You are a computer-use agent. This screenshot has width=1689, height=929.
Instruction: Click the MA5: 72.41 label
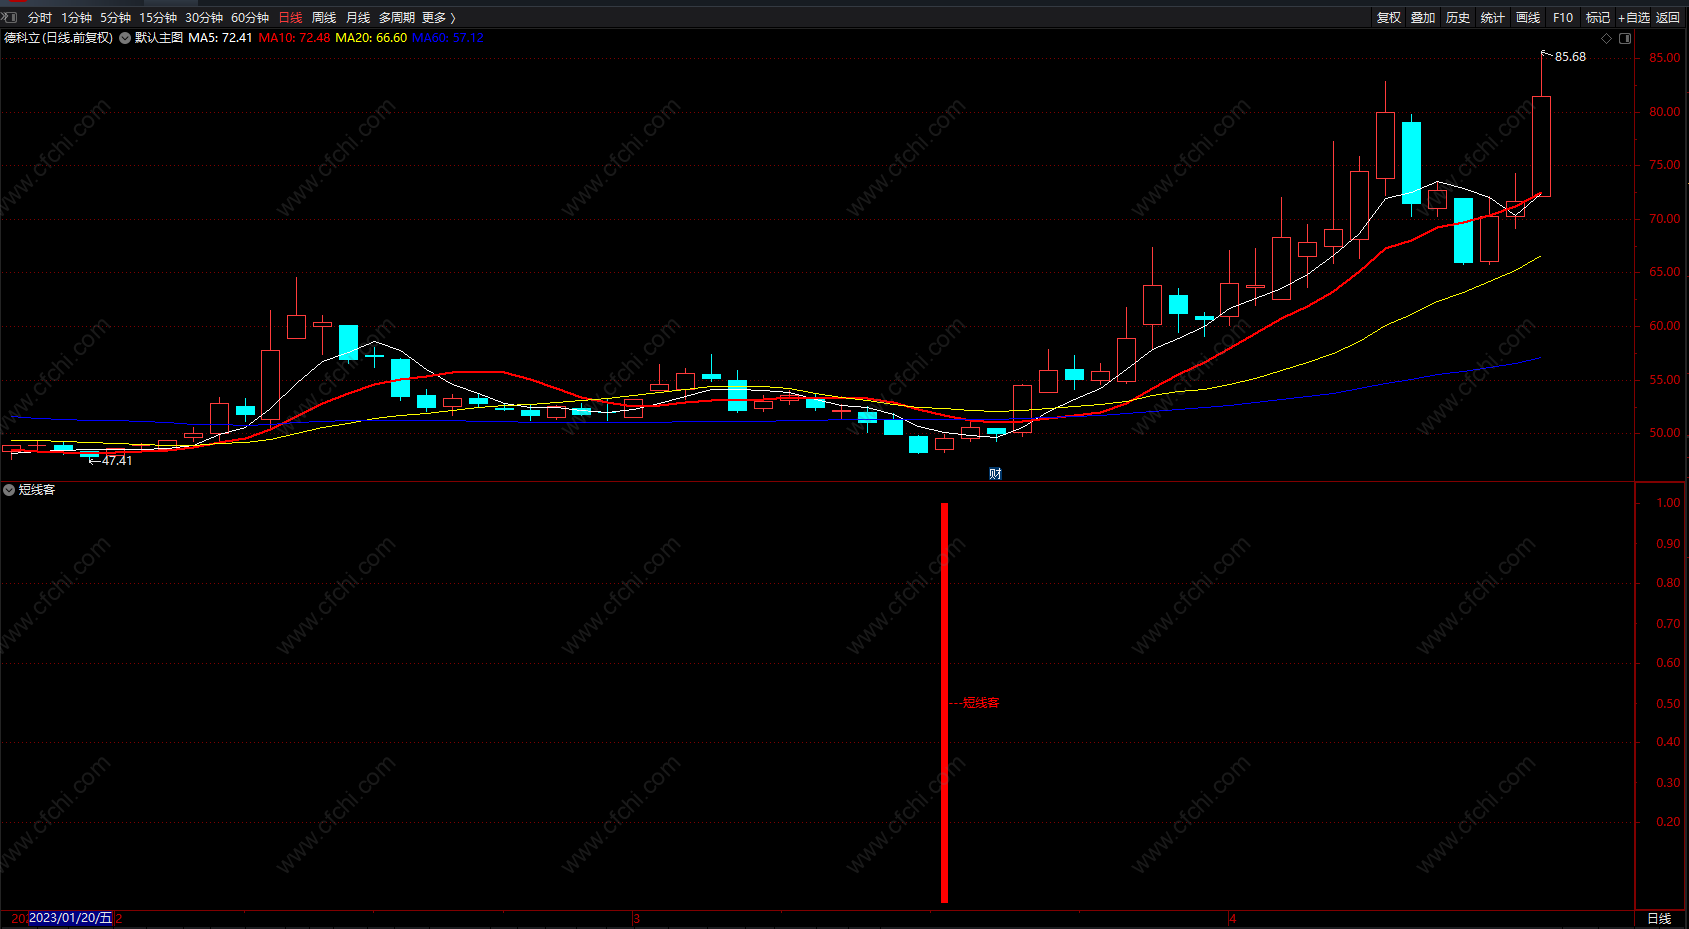point(220,38)
